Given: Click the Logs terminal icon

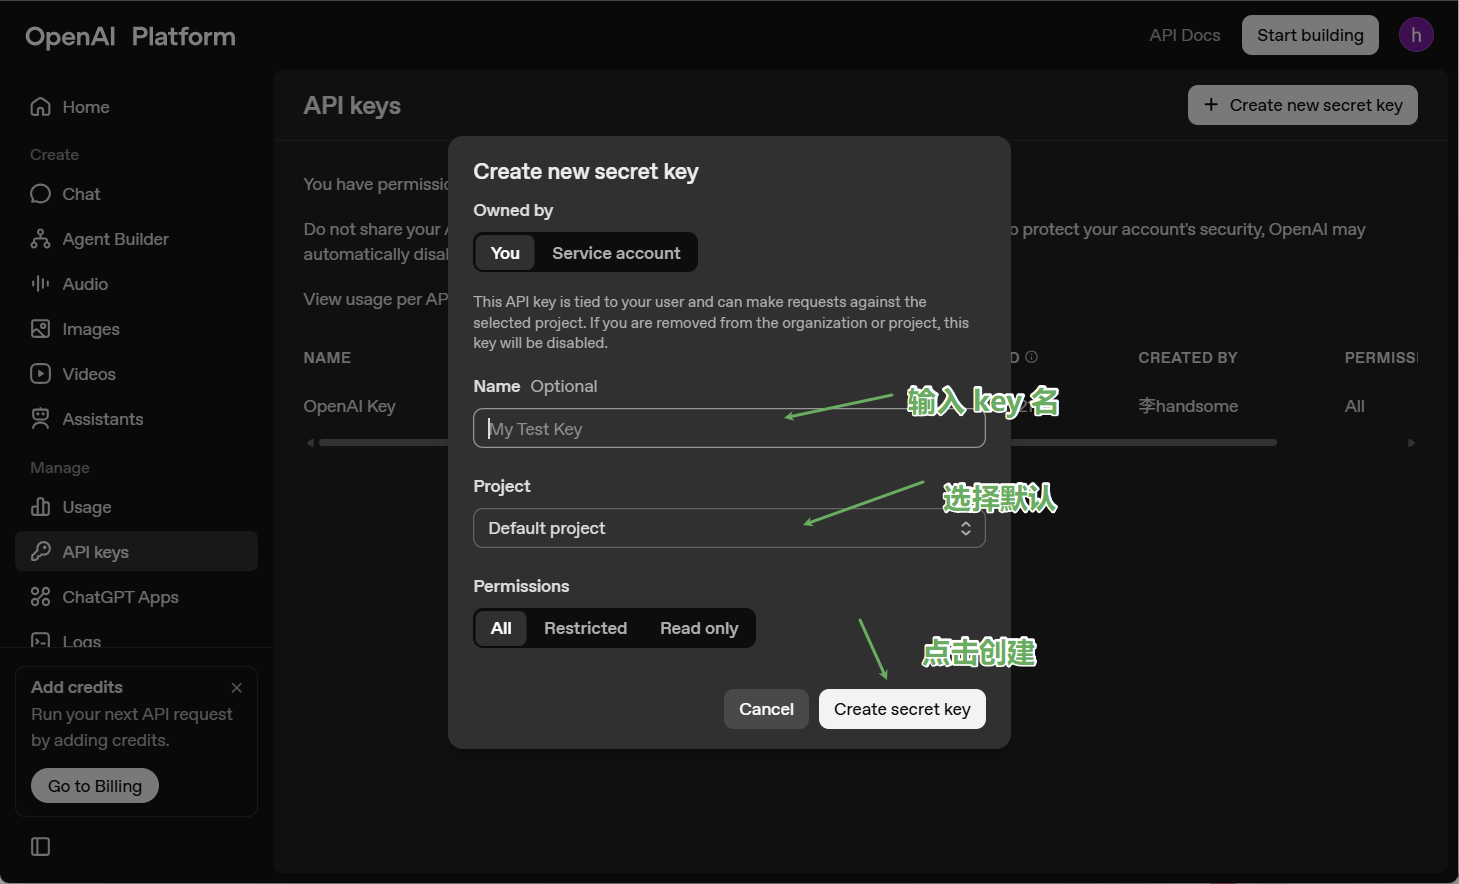Looking at the screenshot, I should (x=40, y=641).
